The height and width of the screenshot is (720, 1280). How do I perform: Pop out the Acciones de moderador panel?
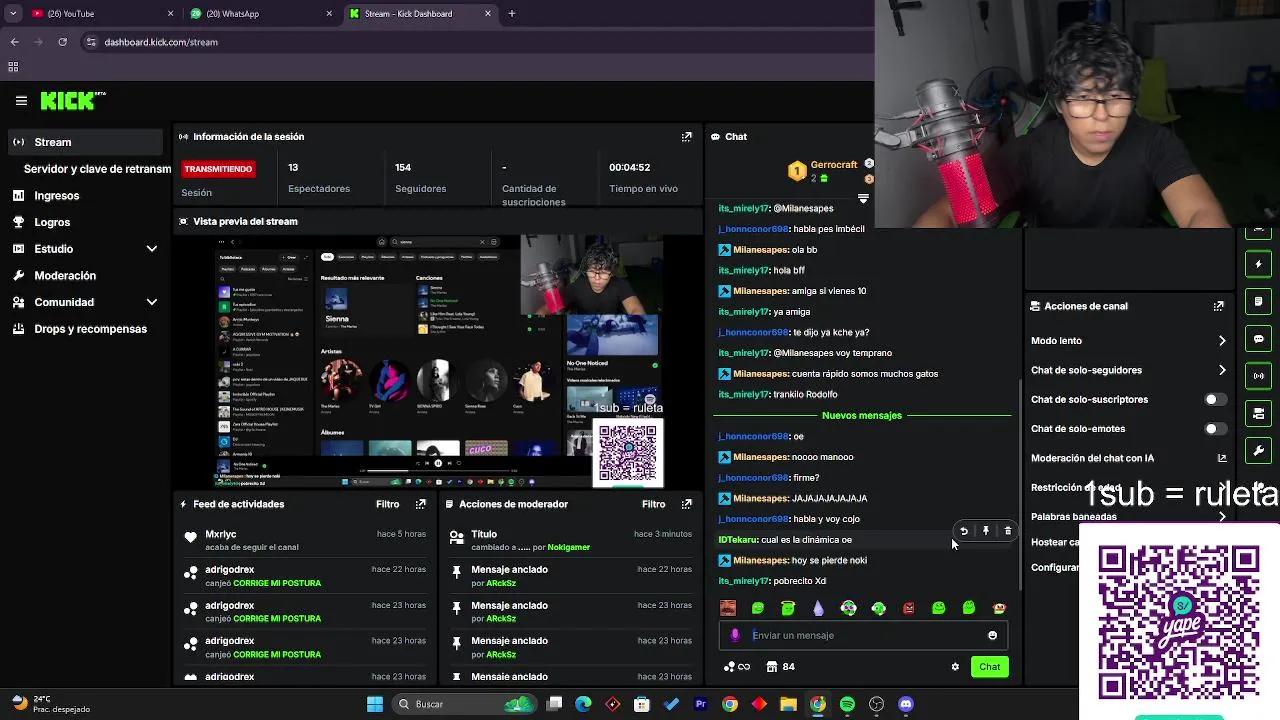click(687, 504)
